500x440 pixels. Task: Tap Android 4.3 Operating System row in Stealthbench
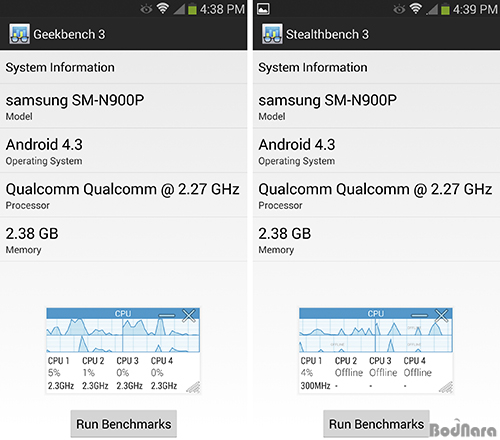[376, 150]
